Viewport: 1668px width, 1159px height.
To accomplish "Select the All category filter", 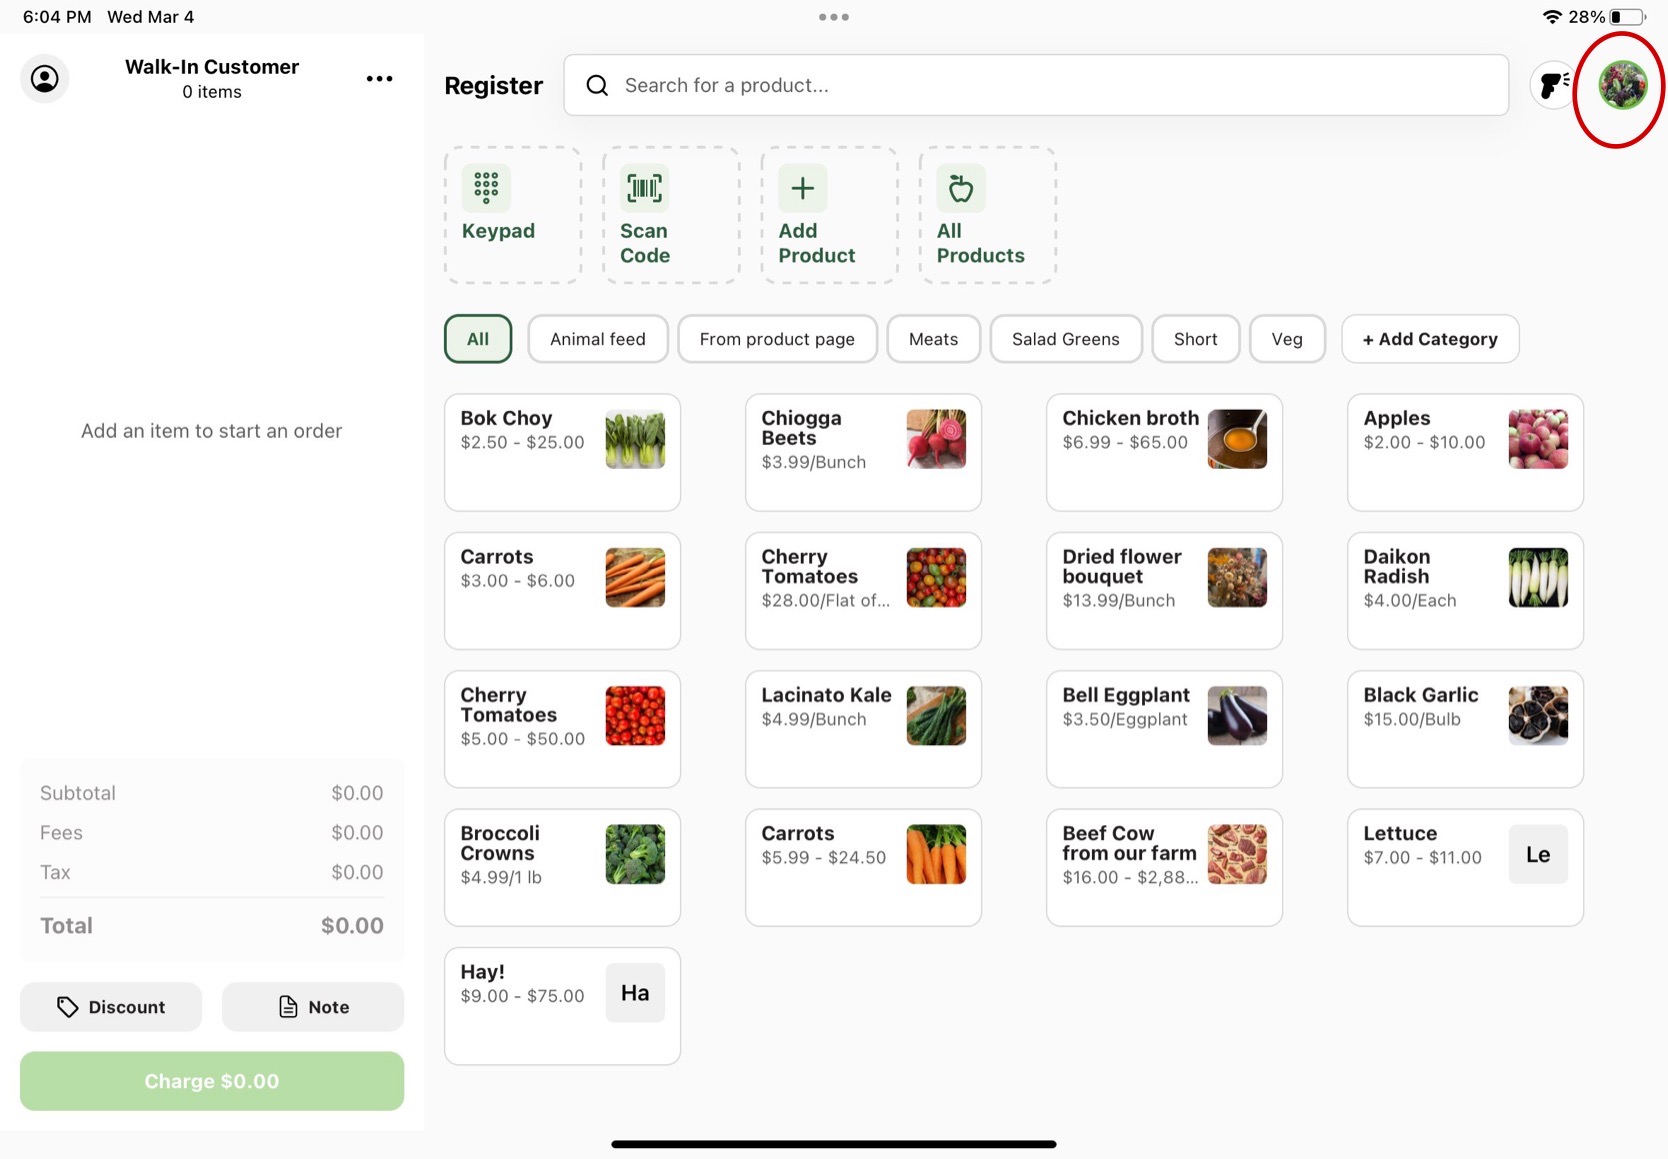I will pos(478,339).
